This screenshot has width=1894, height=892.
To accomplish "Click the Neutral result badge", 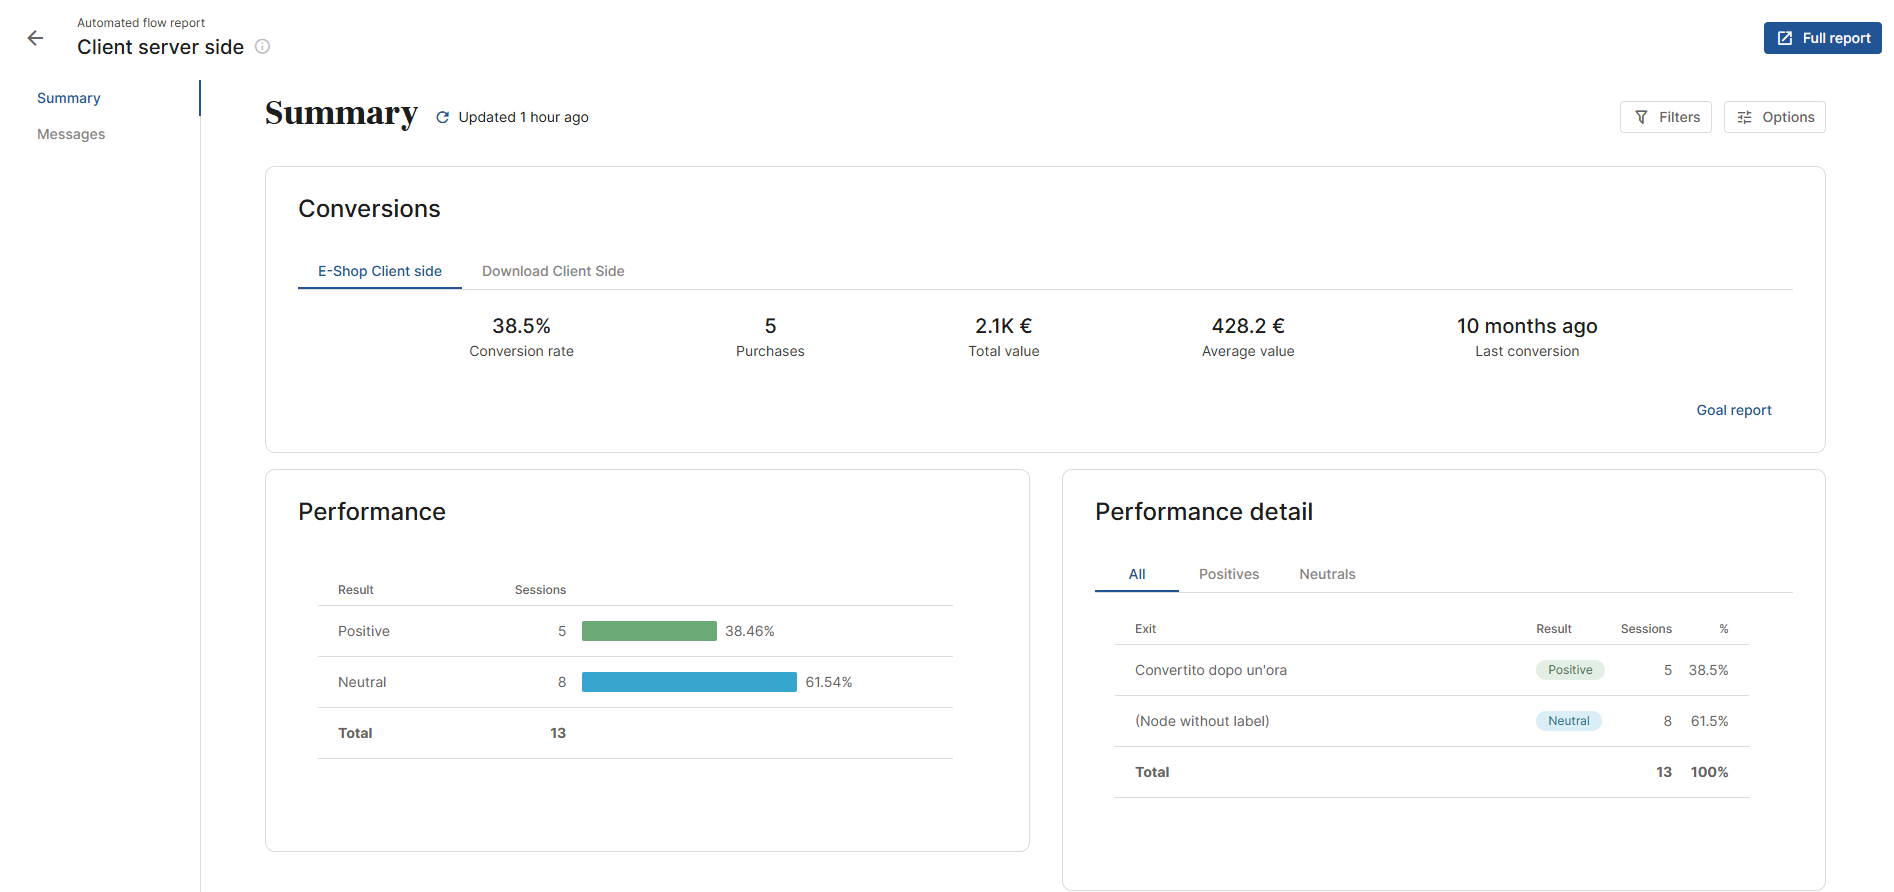I will tap(1568, 721).
